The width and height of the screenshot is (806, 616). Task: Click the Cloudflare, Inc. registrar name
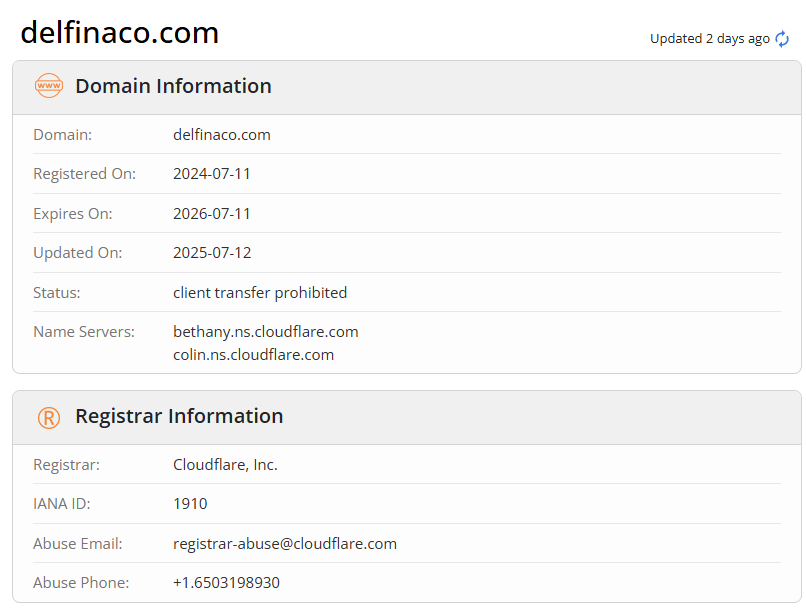point(225,465)
